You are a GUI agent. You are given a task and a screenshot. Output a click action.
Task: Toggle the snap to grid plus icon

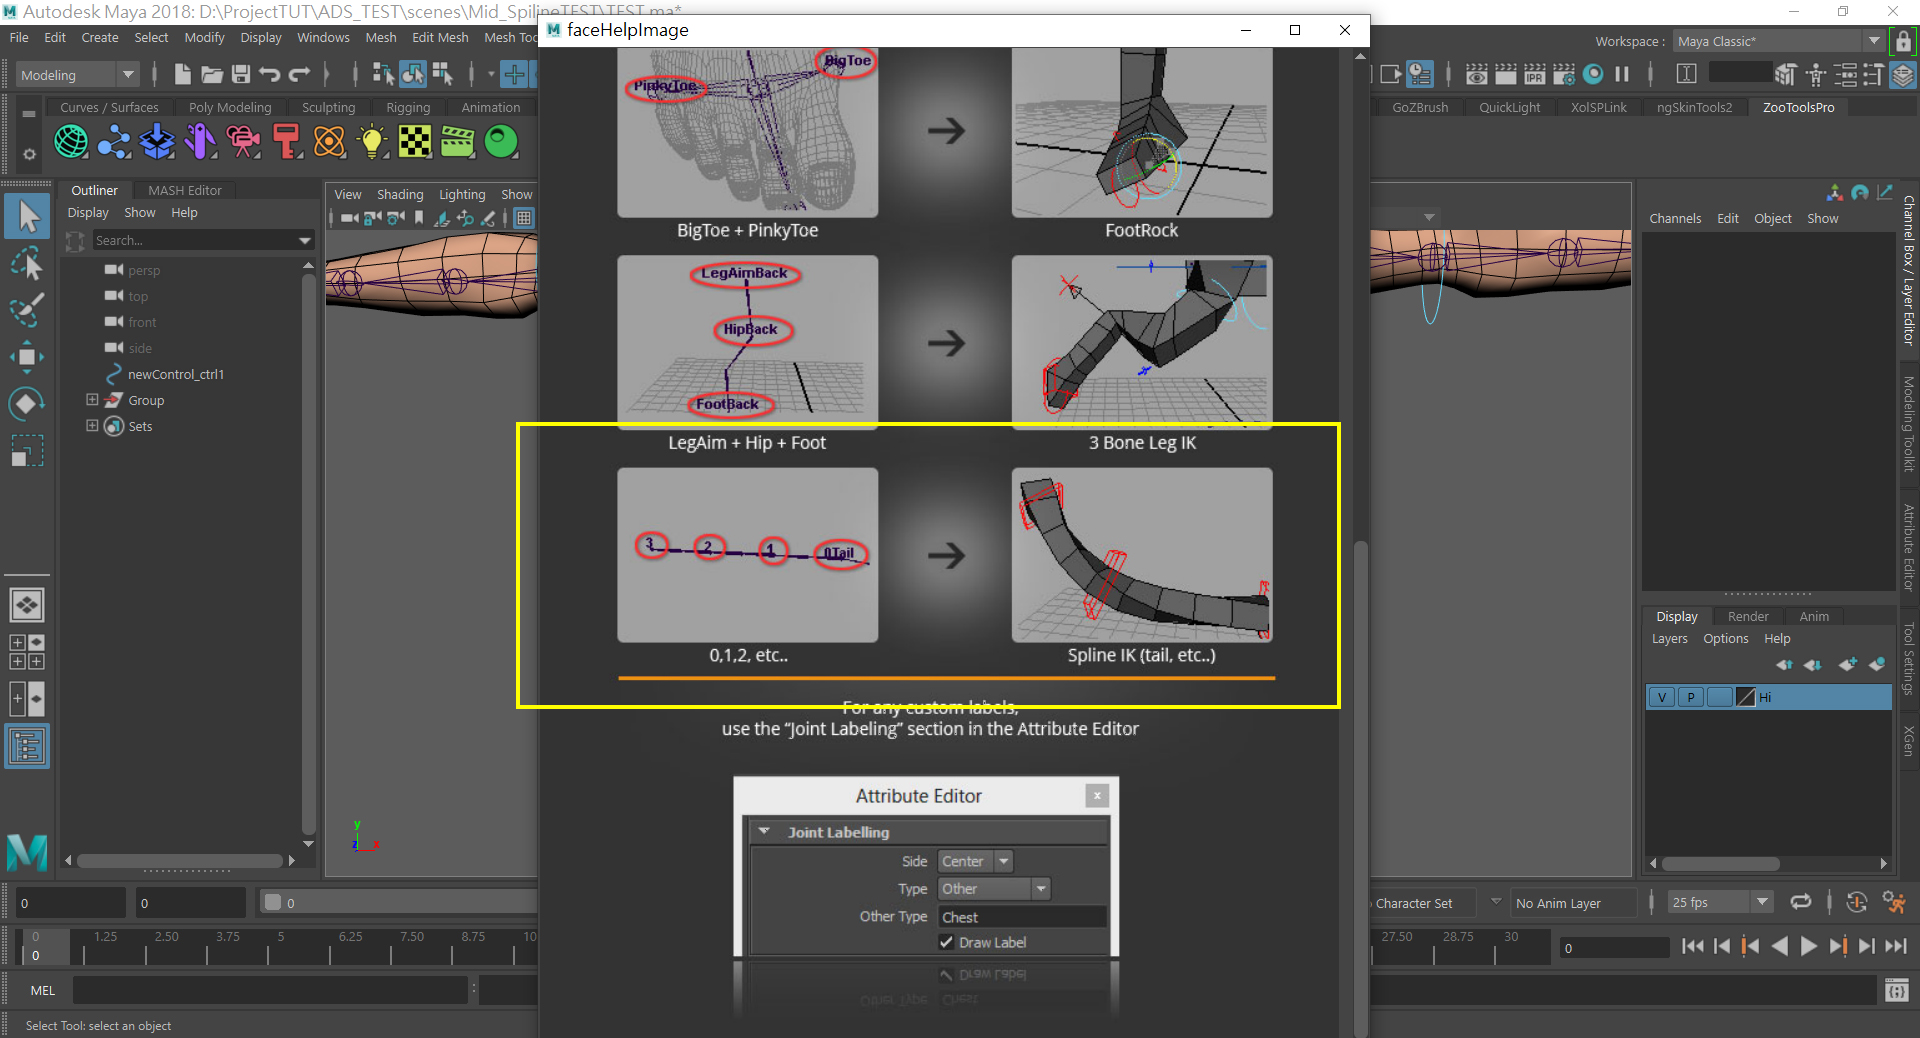[514, 74]
